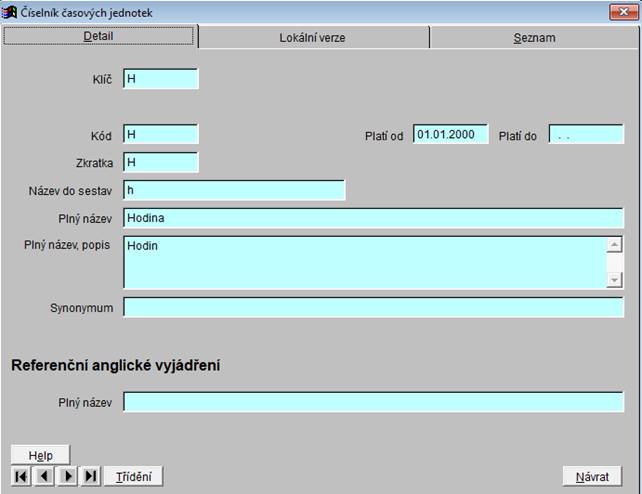The image size is (642, 494).
Task: Click the English reference Plný název field
Action: tap(373, 402)
